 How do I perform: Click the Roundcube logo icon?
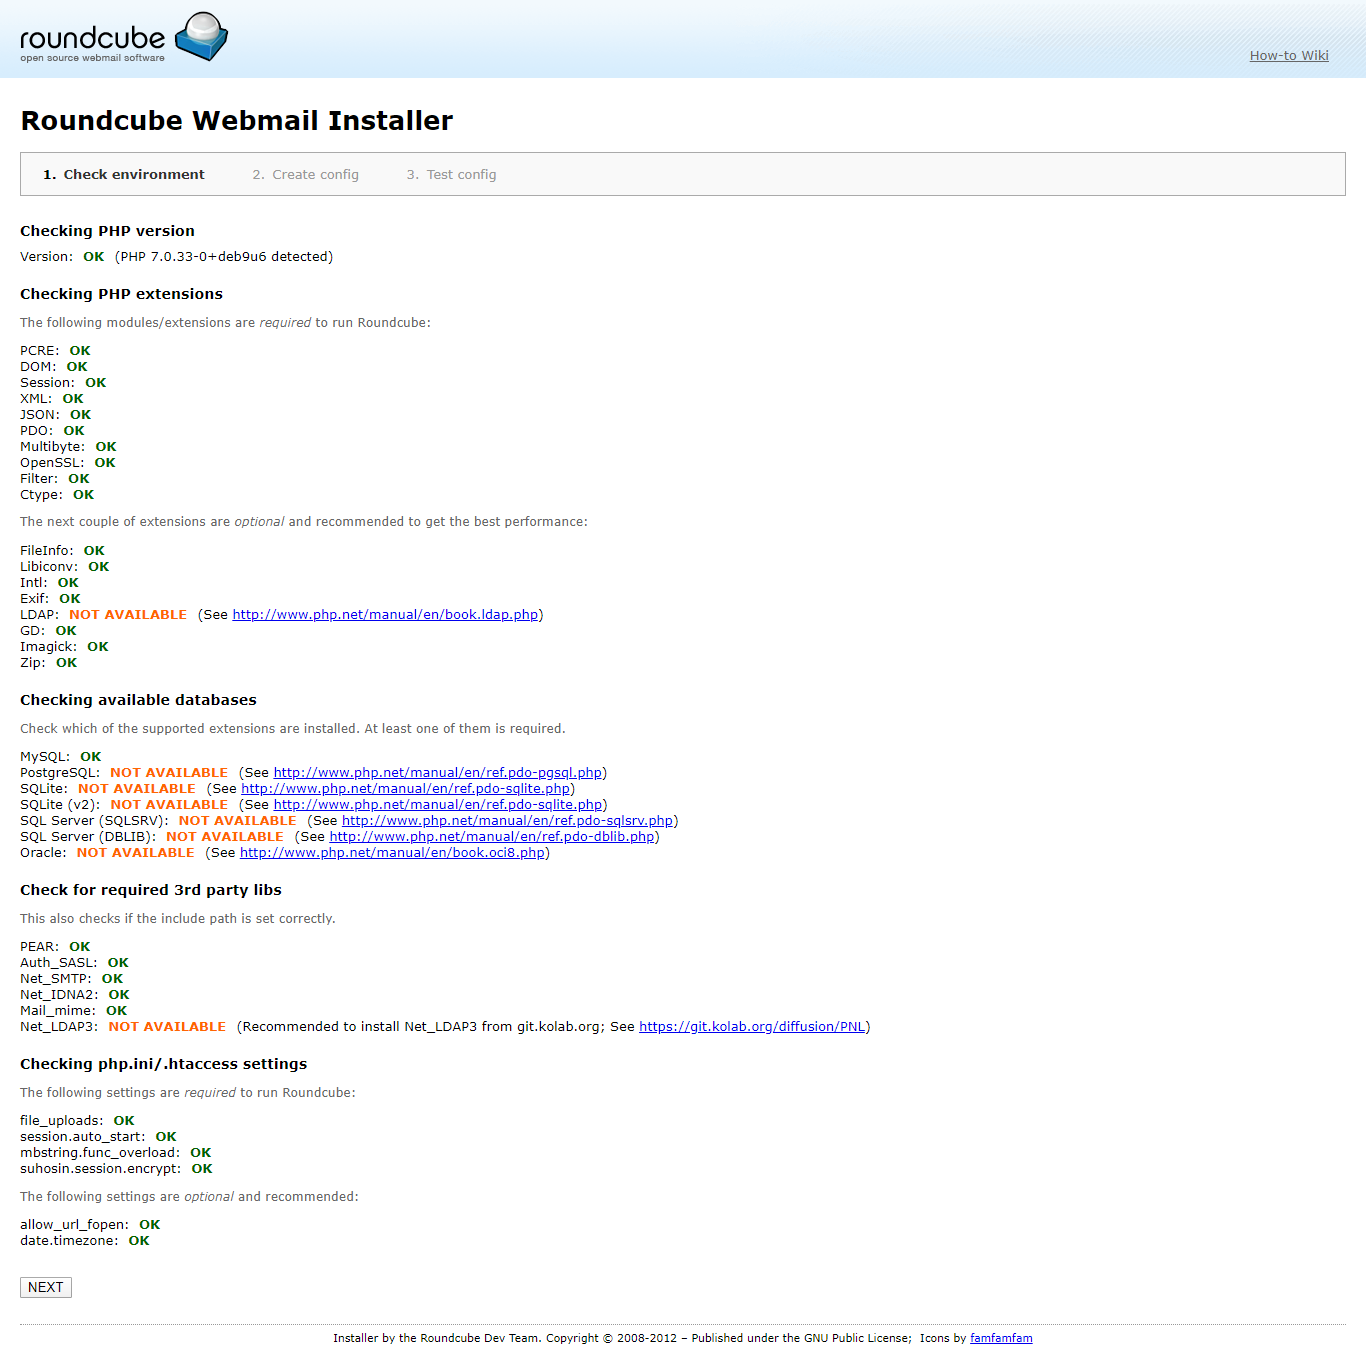(202, 37)
